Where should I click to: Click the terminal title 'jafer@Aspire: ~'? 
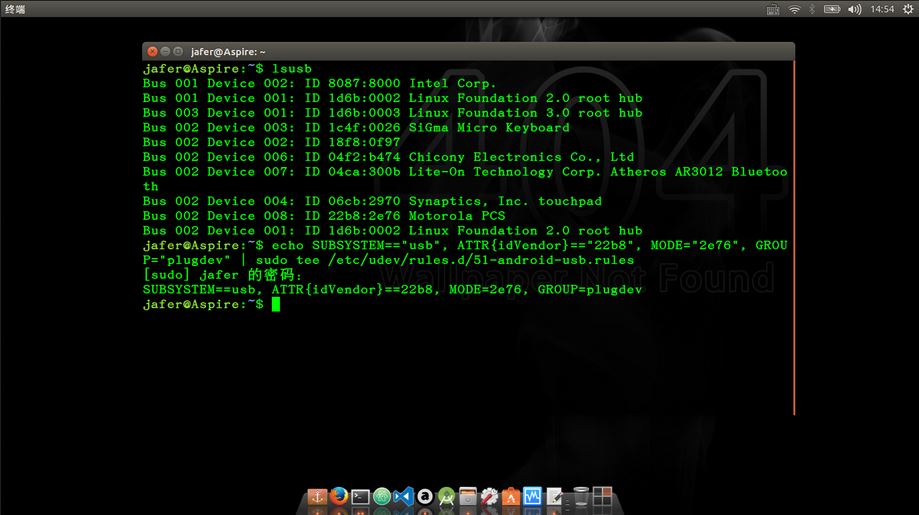click(228, 52)
